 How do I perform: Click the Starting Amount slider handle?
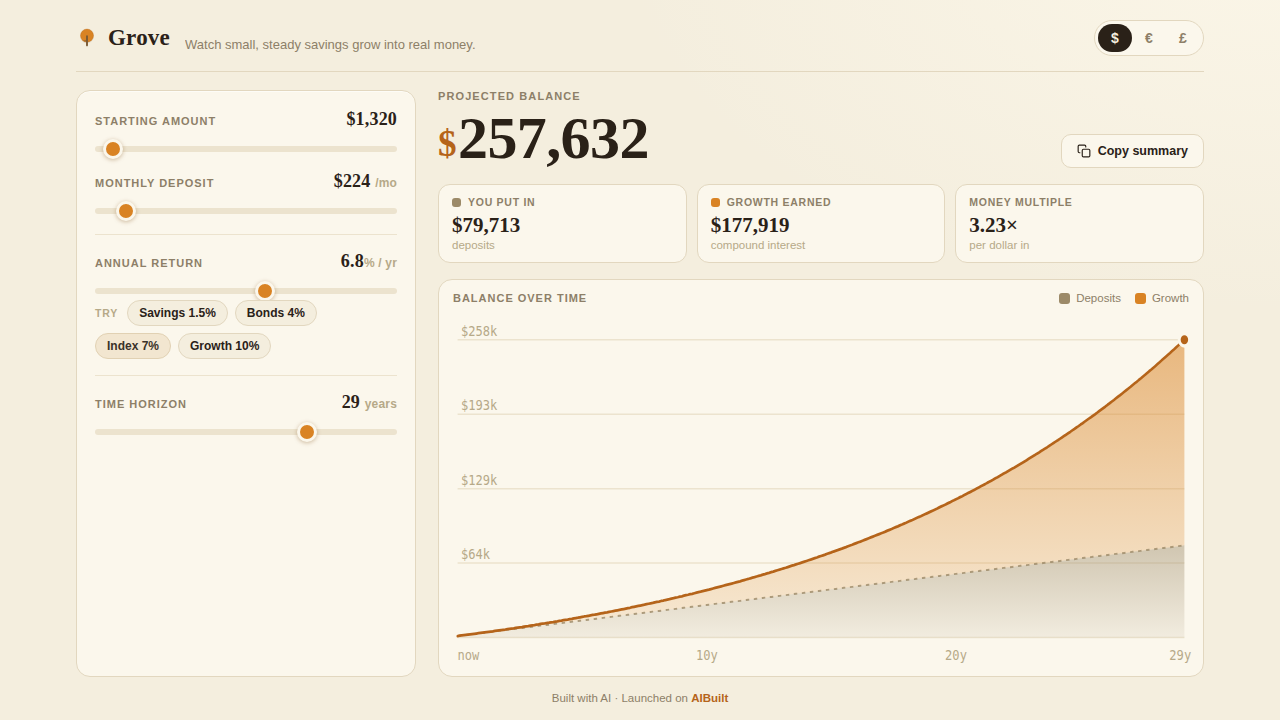(x=113, y=149)
